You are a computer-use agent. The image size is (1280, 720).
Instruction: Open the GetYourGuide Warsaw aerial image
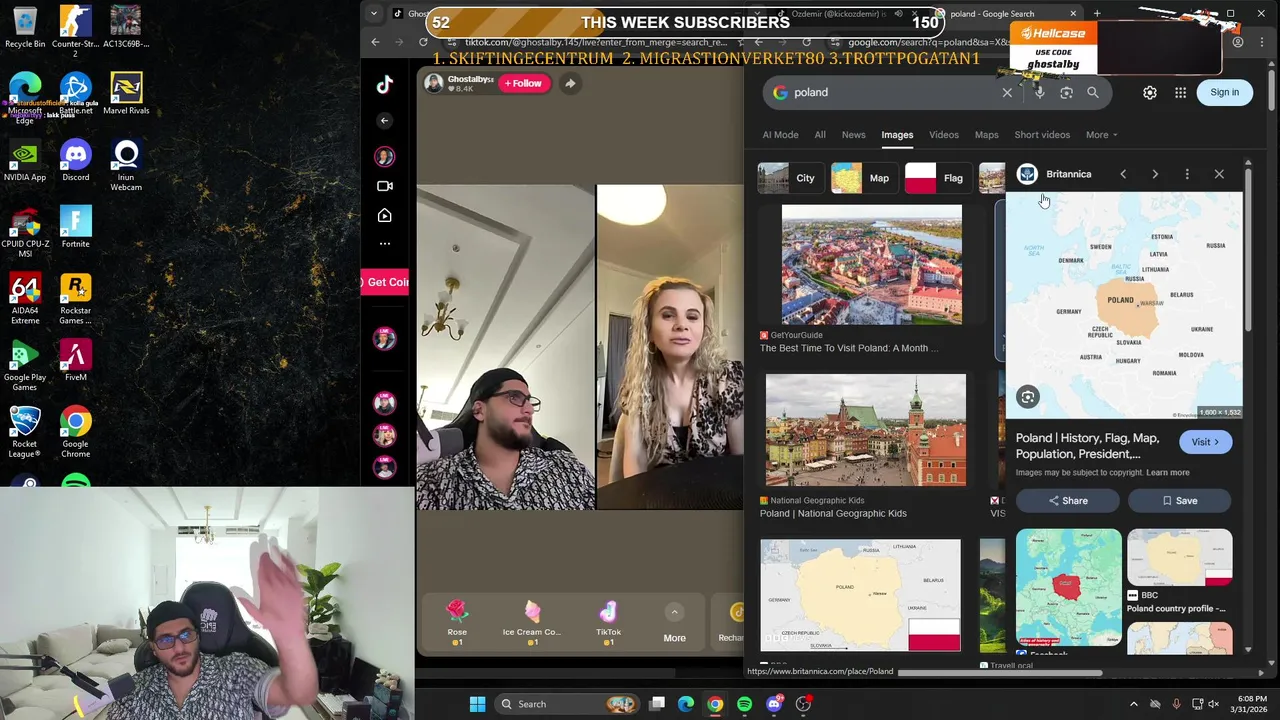(x=871, y=265)
